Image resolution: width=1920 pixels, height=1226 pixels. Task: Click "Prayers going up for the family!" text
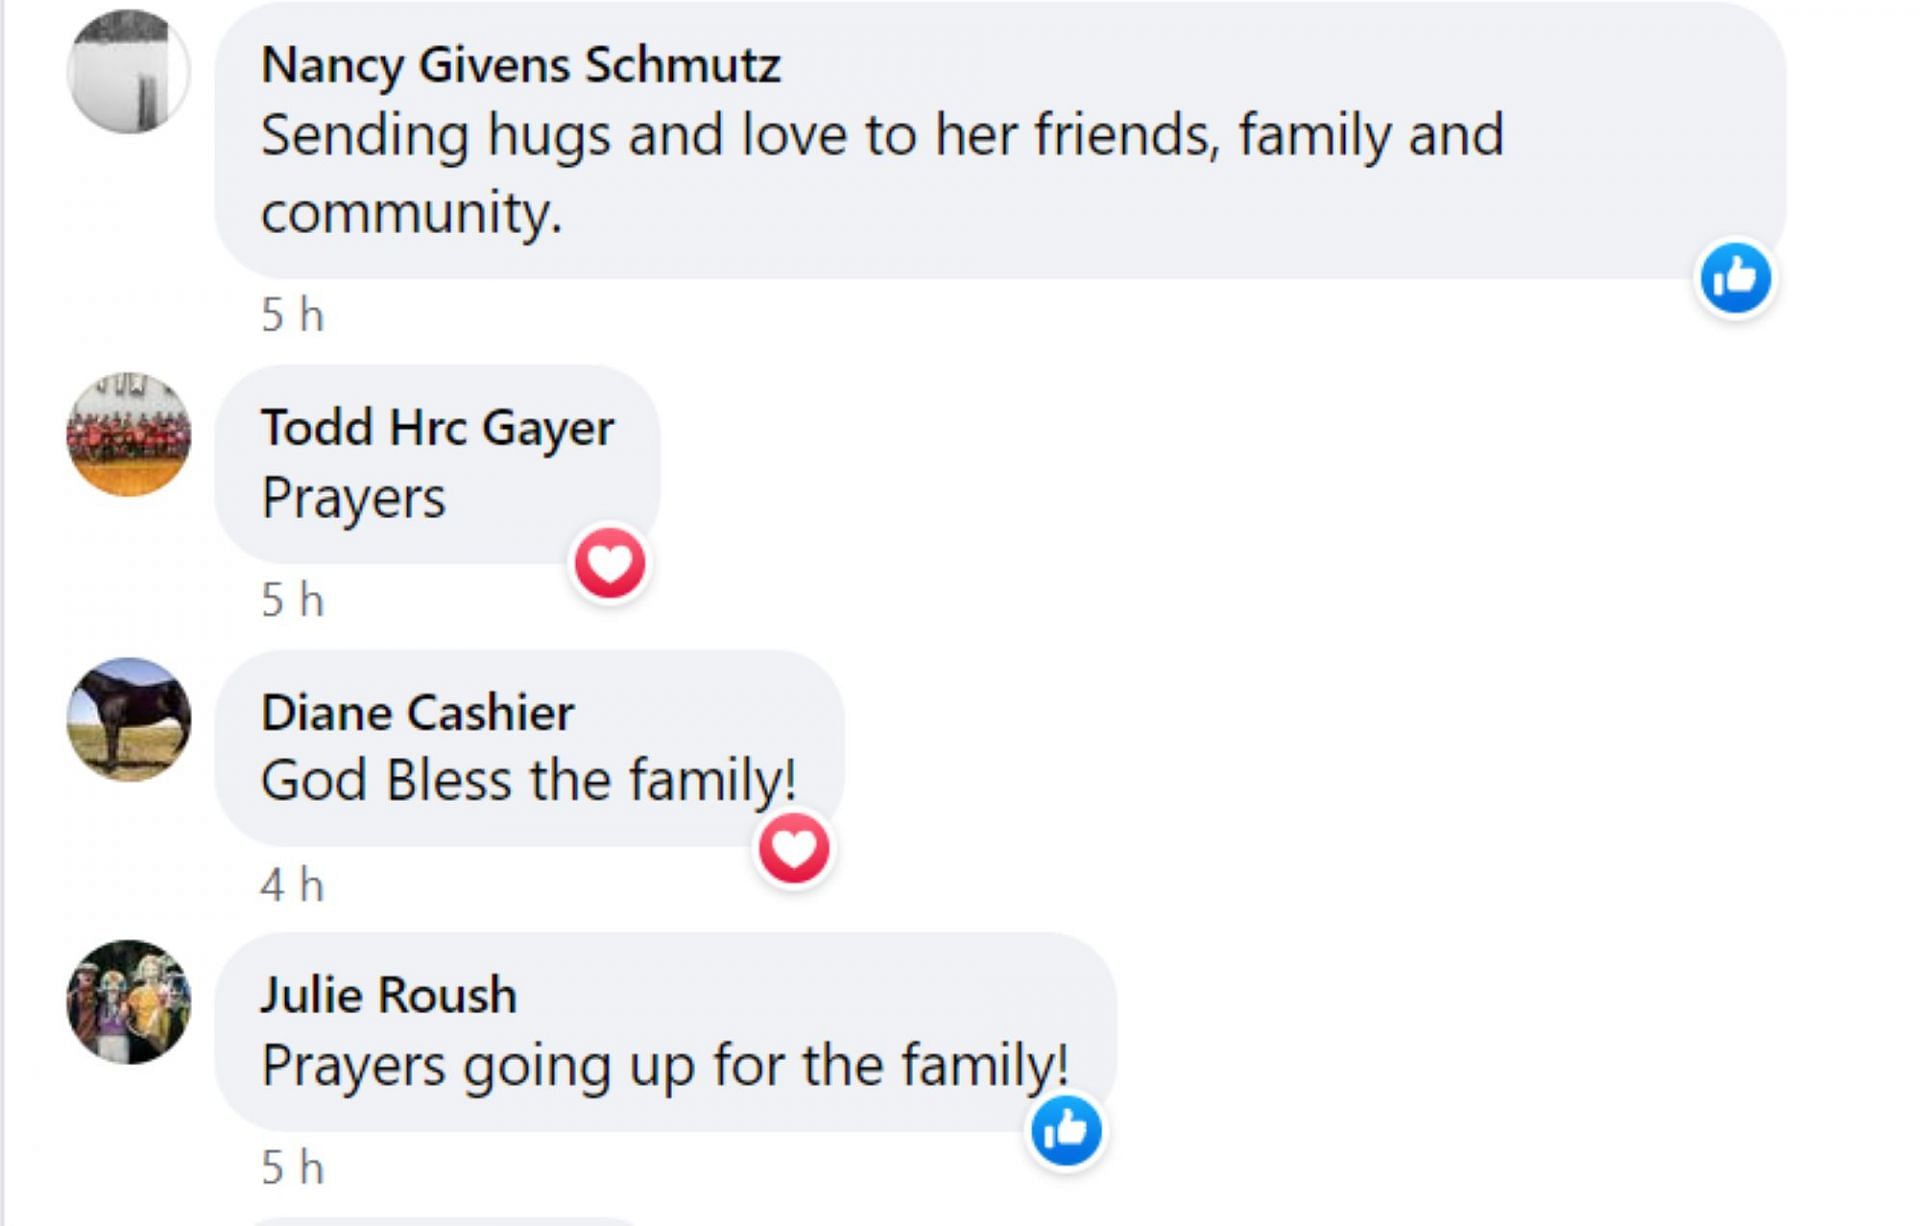pos(664,1065)
